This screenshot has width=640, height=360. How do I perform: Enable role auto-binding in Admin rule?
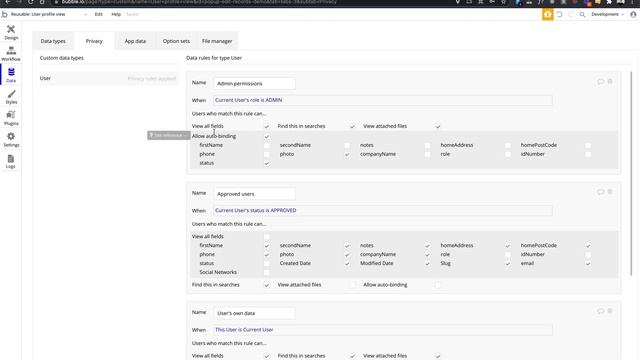click(x=508, y=154)
